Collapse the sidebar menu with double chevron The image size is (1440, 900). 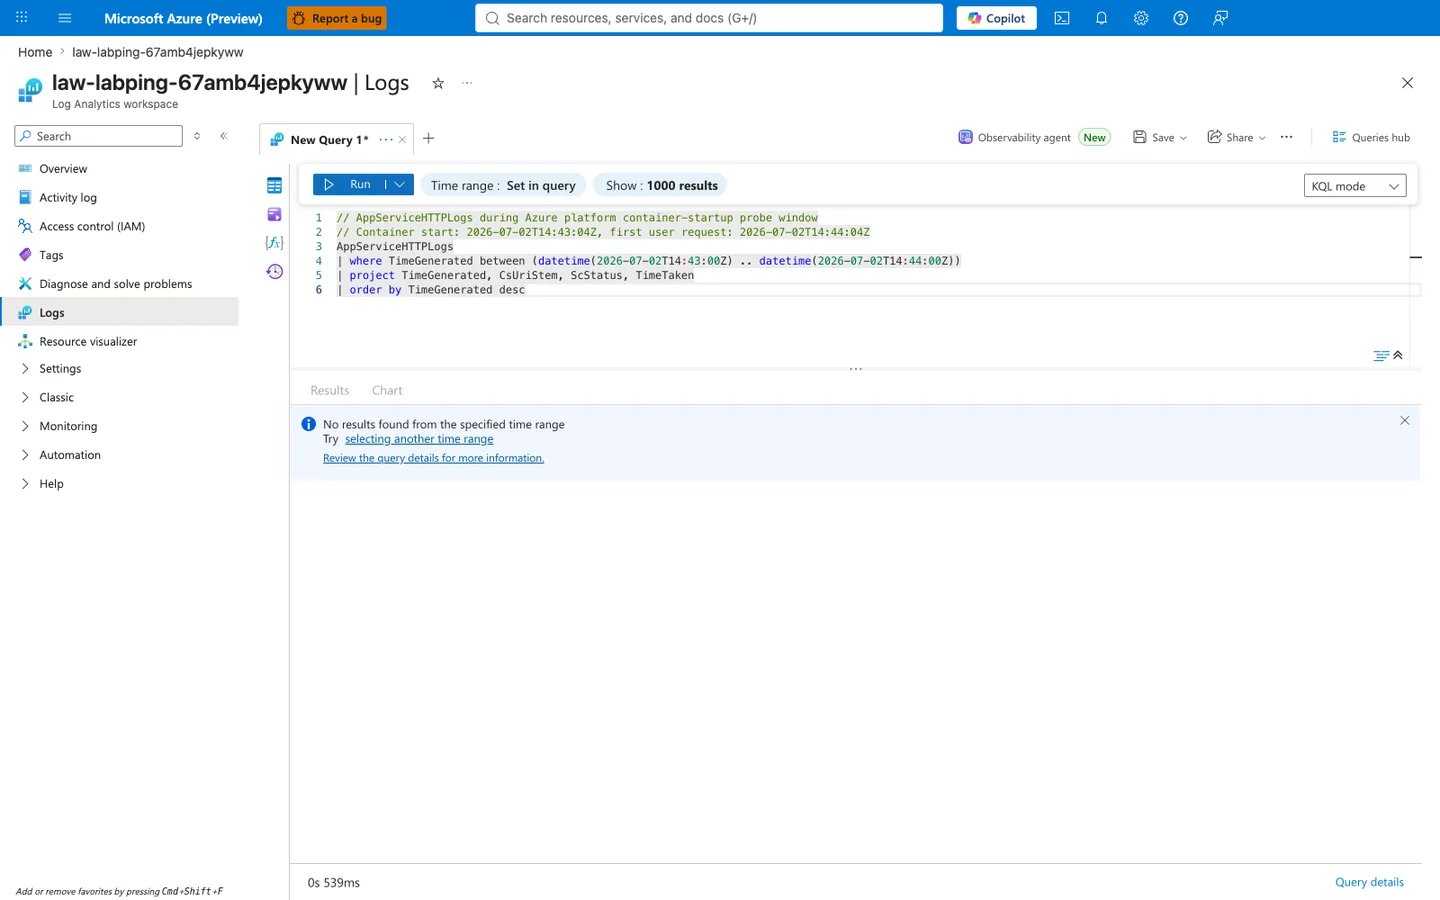pyautogui.click(x=224, y=136)
